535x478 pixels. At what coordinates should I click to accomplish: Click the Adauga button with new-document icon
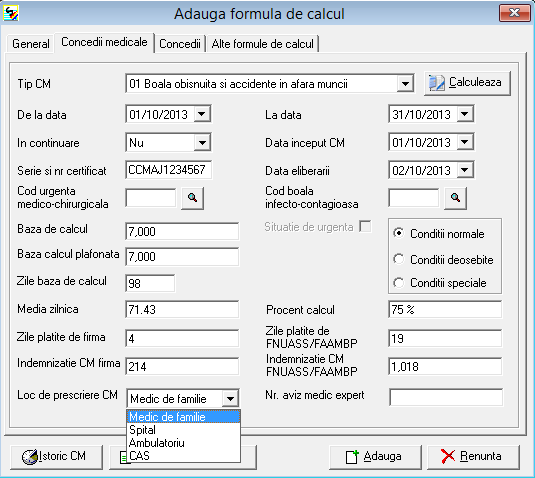point(375,457)
